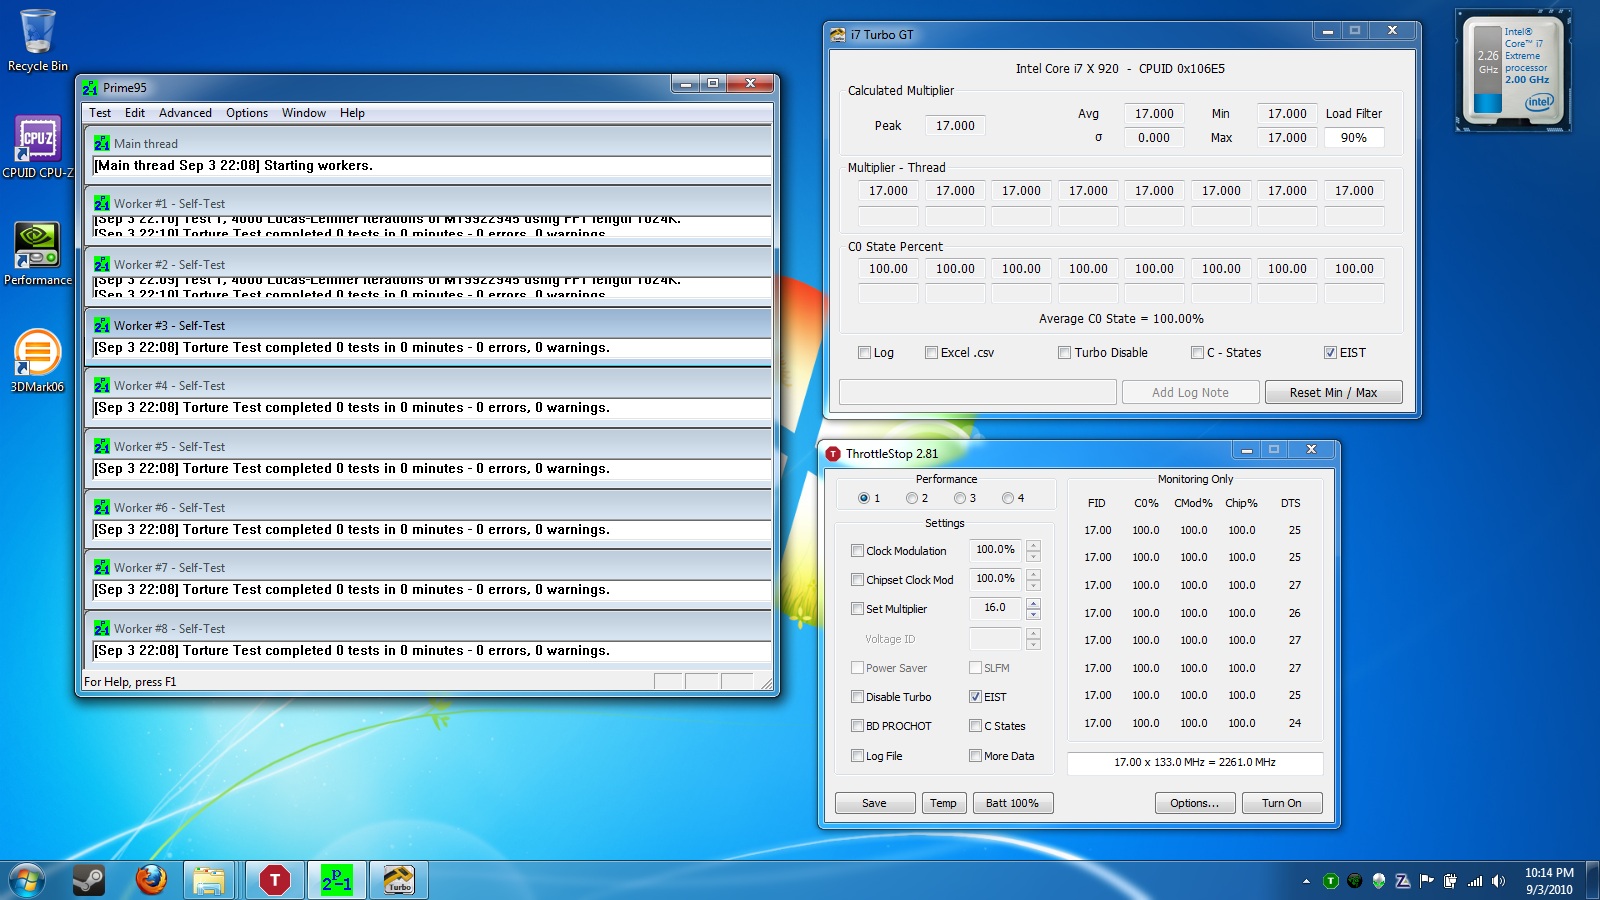Open Advanced menu in Prime95

[185, 113]
